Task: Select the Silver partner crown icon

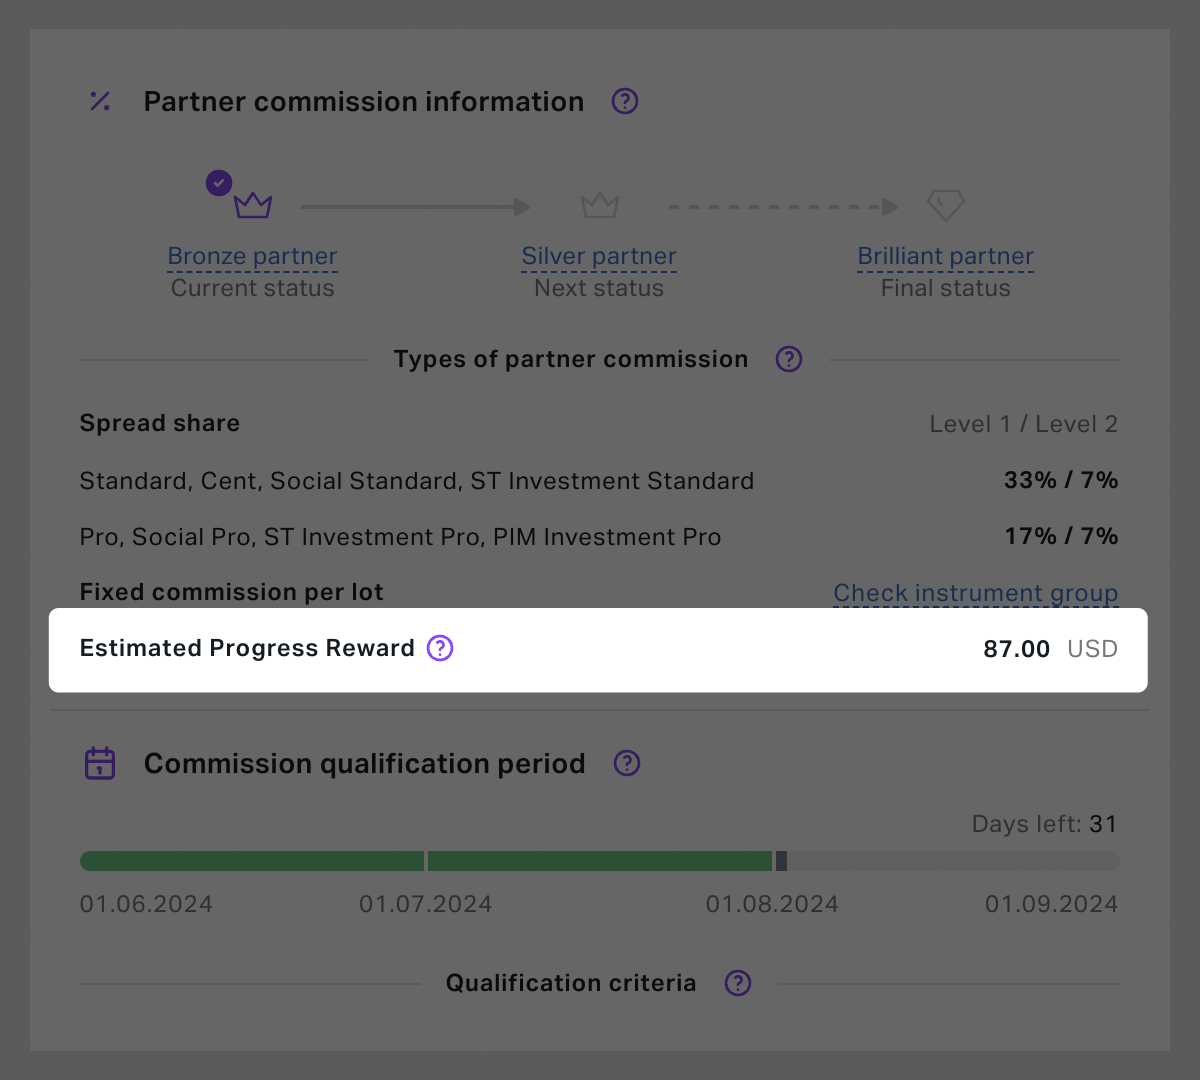Action: (x=600, y=205)
